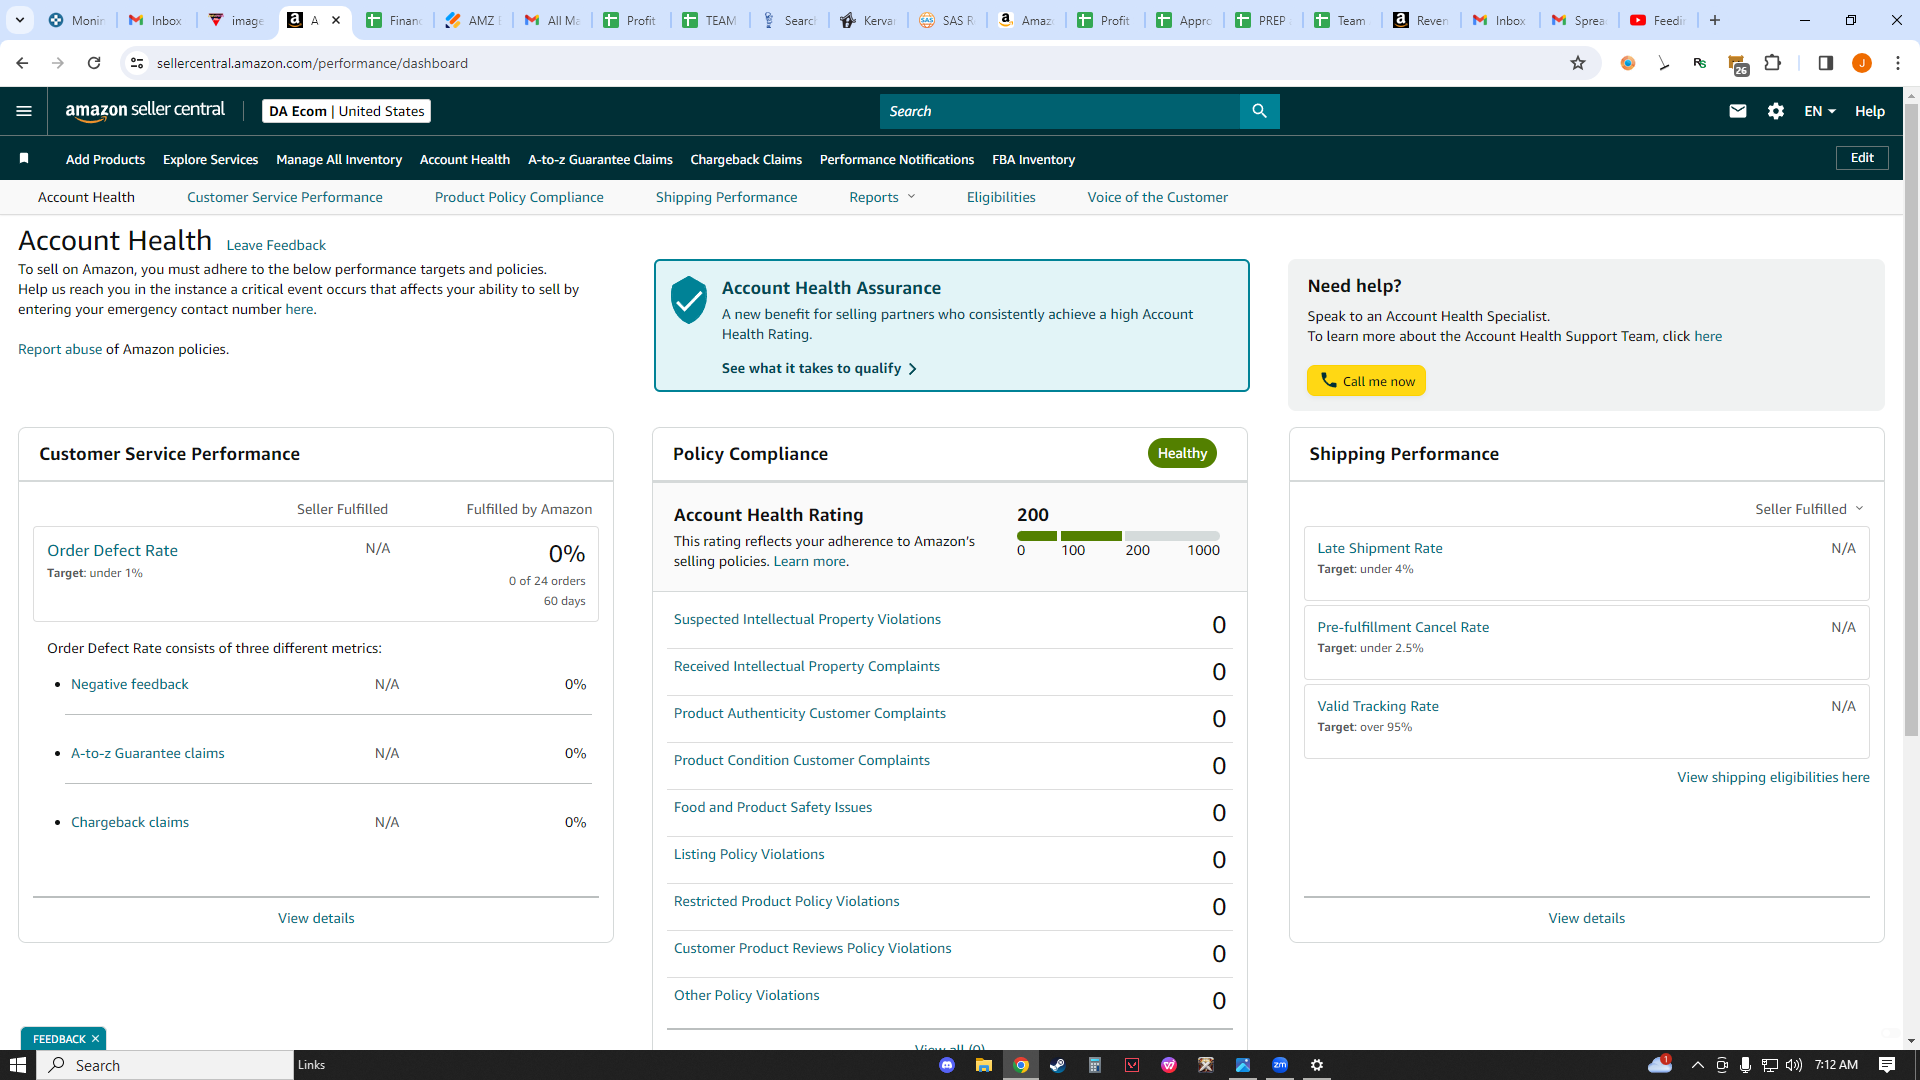This screenshot has height=1080, width=1920.
Task: Open the Valid Tracking Rate link
Action: point(1378,706)
